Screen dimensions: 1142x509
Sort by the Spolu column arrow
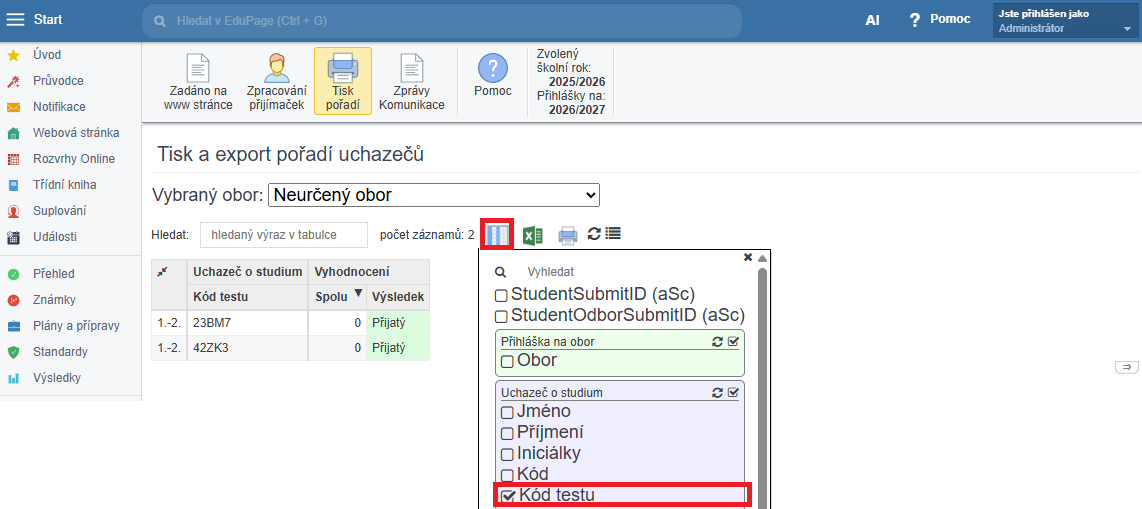[358, 294]
